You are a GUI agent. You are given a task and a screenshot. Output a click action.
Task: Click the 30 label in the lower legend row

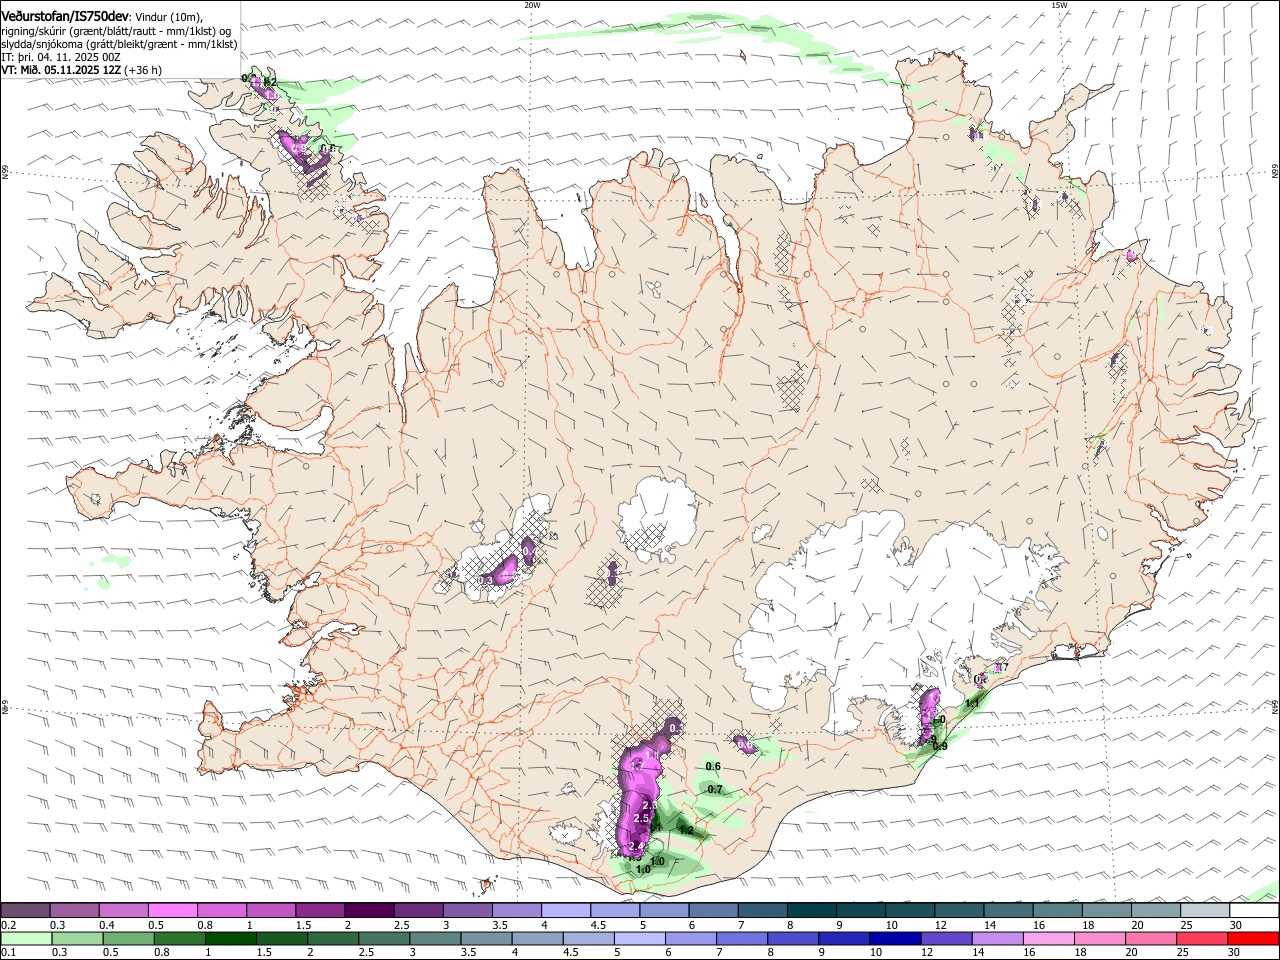[1236, 953]
